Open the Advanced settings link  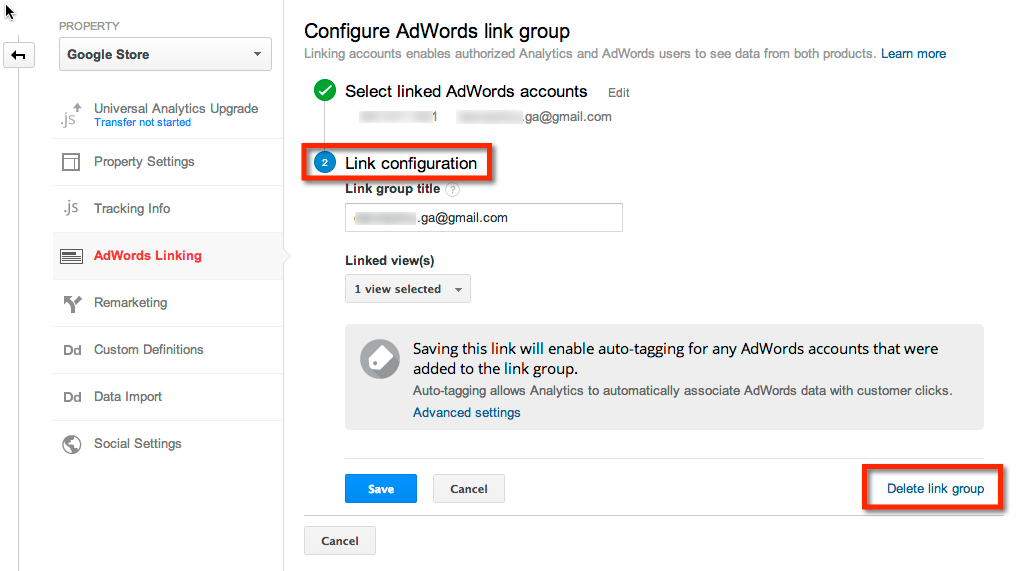point(466,412)
